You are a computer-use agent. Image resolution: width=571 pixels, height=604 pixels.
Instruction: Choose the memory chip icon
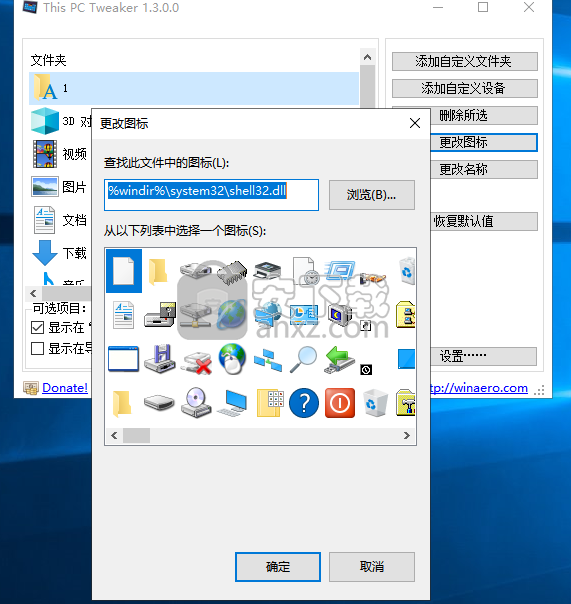pos(232,272)
